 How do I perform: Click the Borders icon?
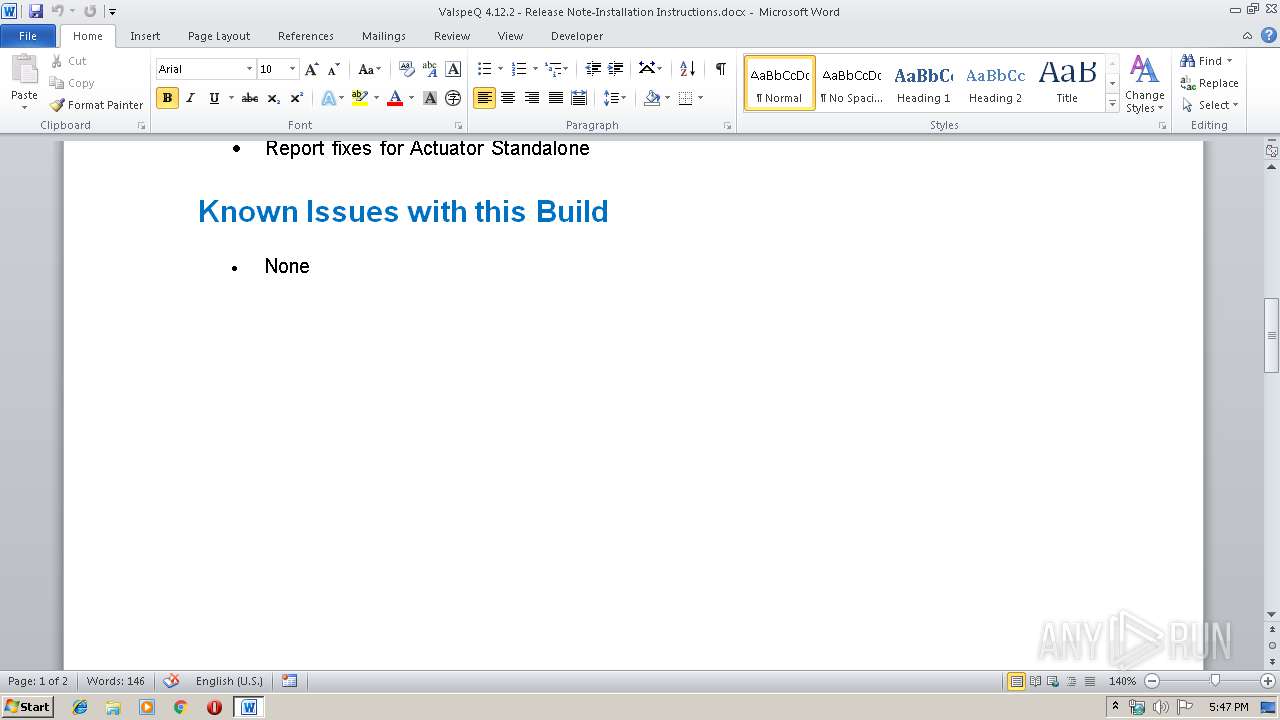[685, 98]
